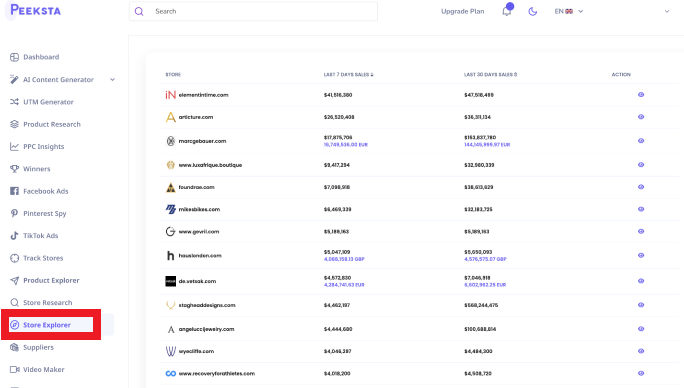Screen dimensions: 684x388
Task: View stagheaddesigns.com store eye icon
Action: [x=641, y=305]
